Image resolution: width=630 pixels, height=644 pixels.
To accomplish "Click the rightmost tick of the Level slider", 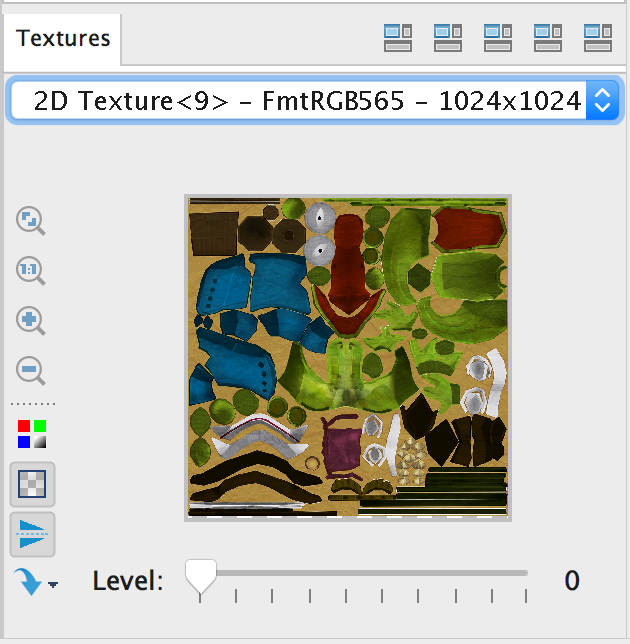I will click(527, 596).
